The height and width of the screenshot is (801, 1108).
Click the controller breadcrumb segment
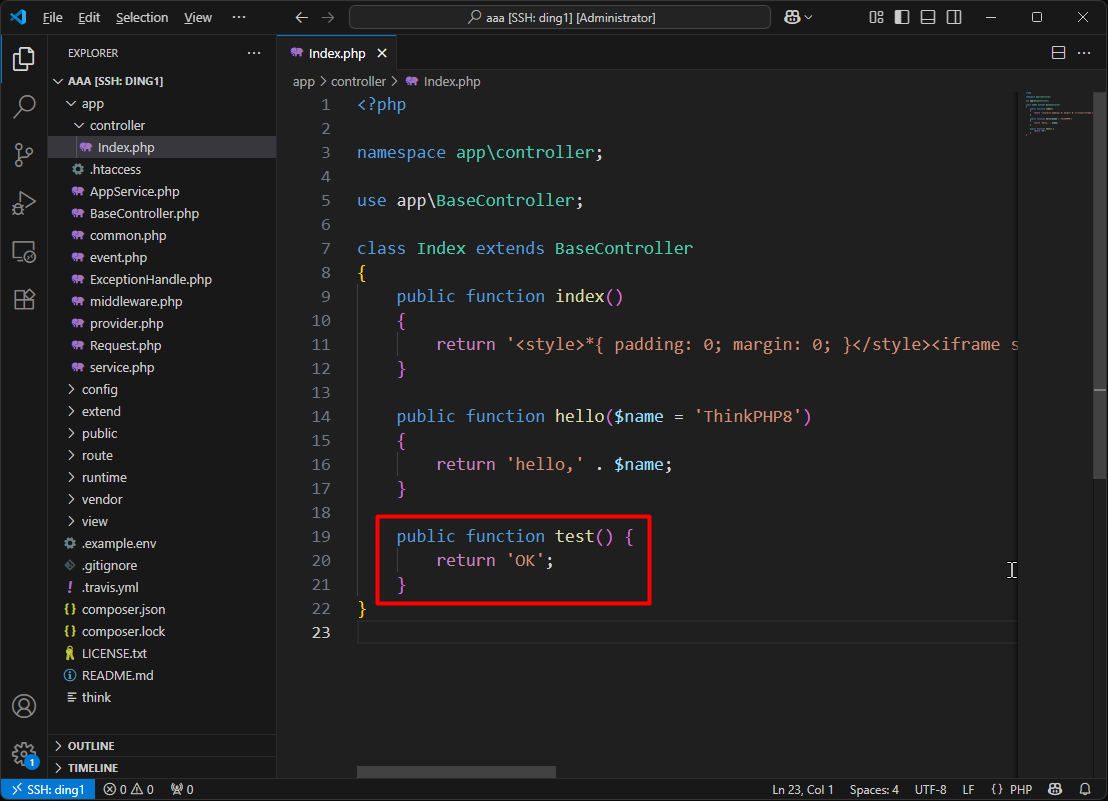point(358,82)
